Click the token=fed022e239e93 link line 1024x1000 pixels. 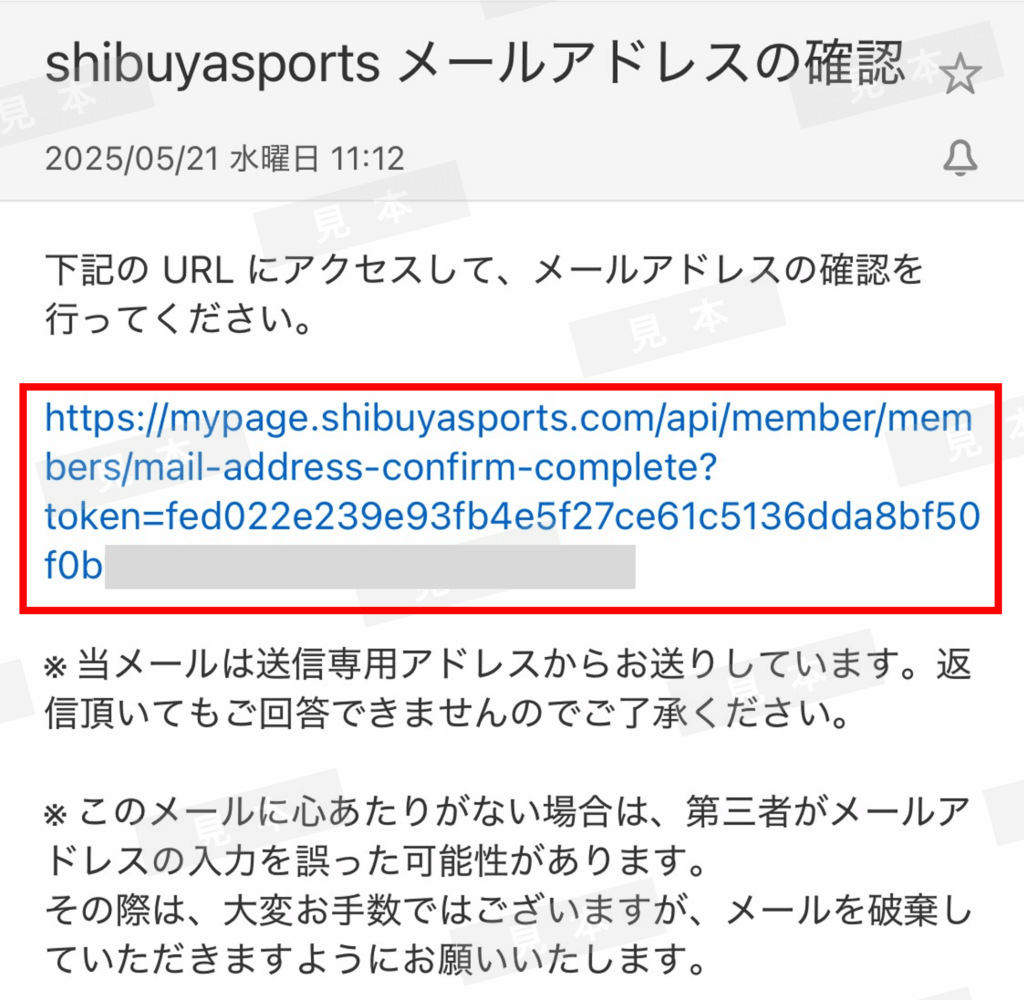coord(513,517)
